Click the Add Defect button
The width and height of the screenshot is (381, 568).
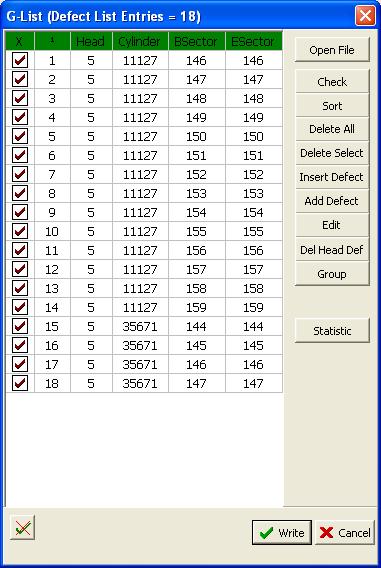click(332, 201)
